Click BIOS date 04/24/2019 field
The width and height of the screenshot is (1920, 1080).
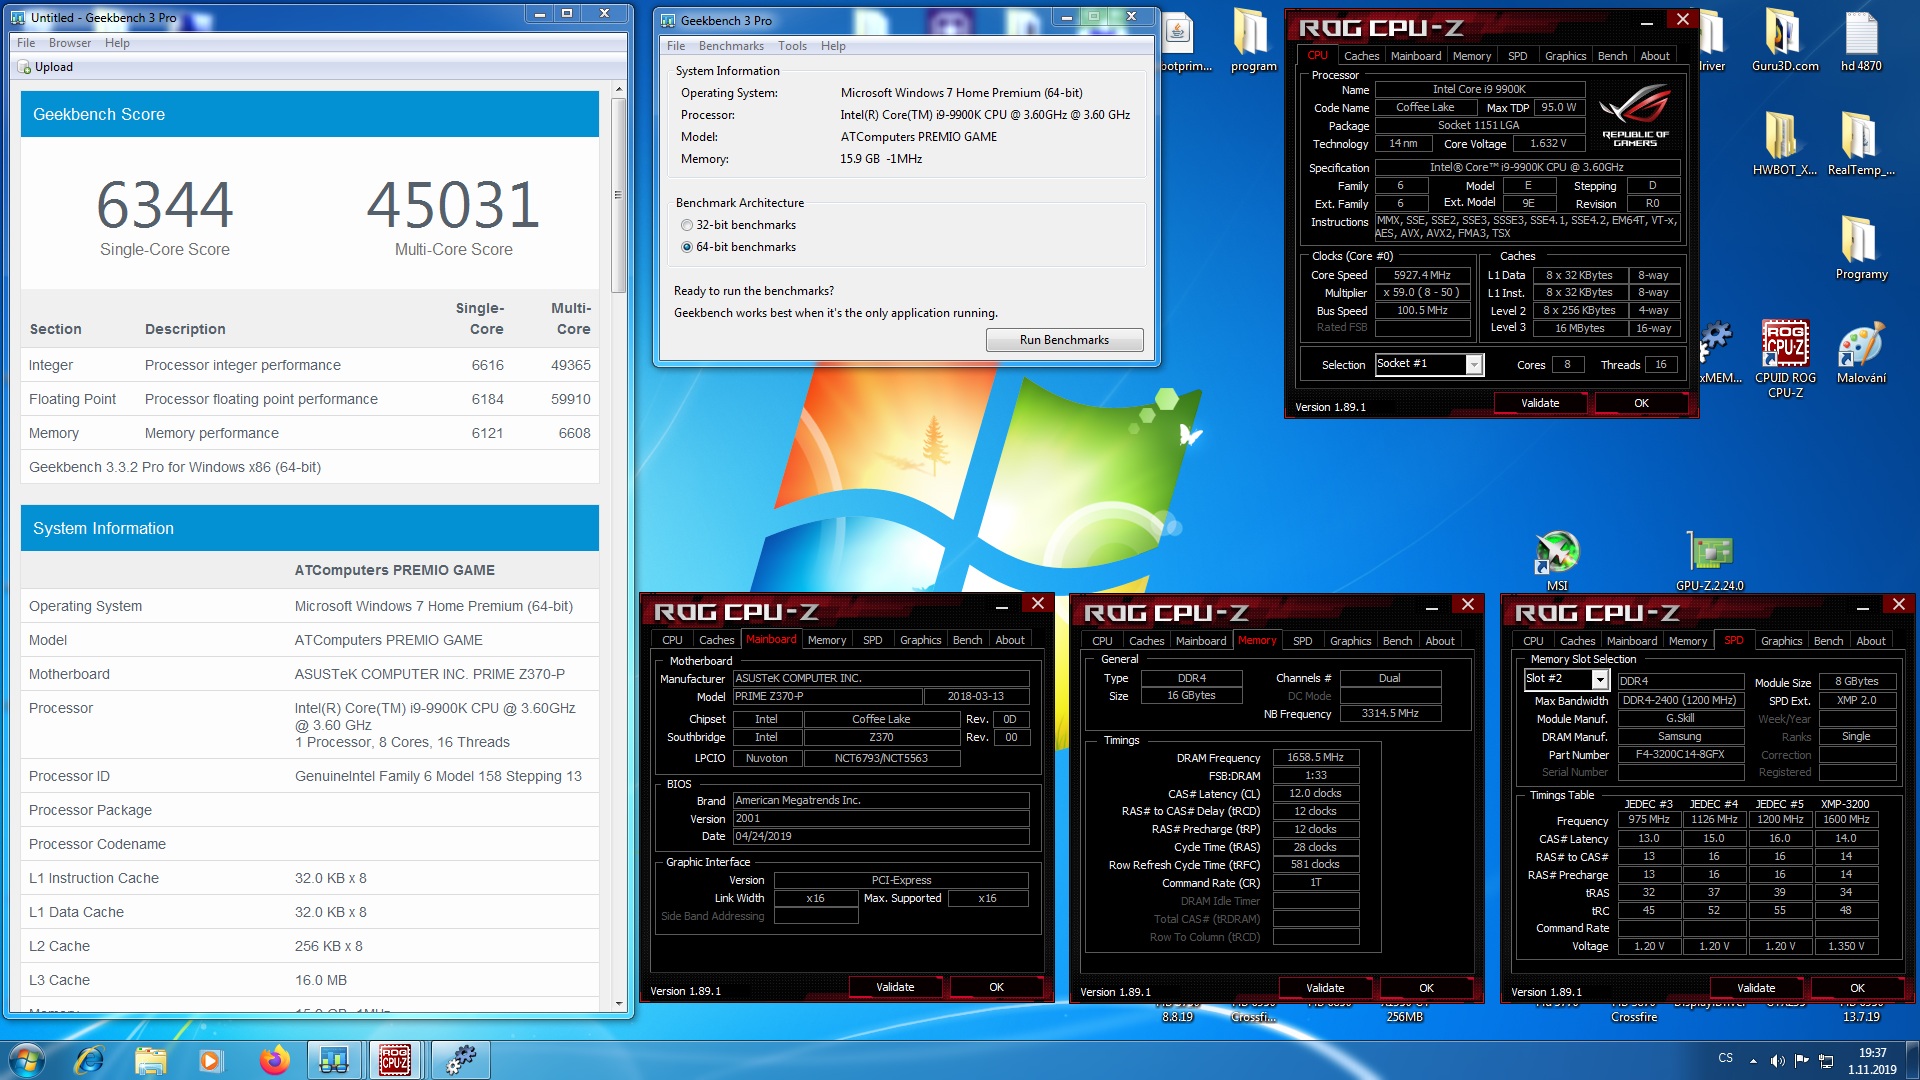tap(881, 837)
